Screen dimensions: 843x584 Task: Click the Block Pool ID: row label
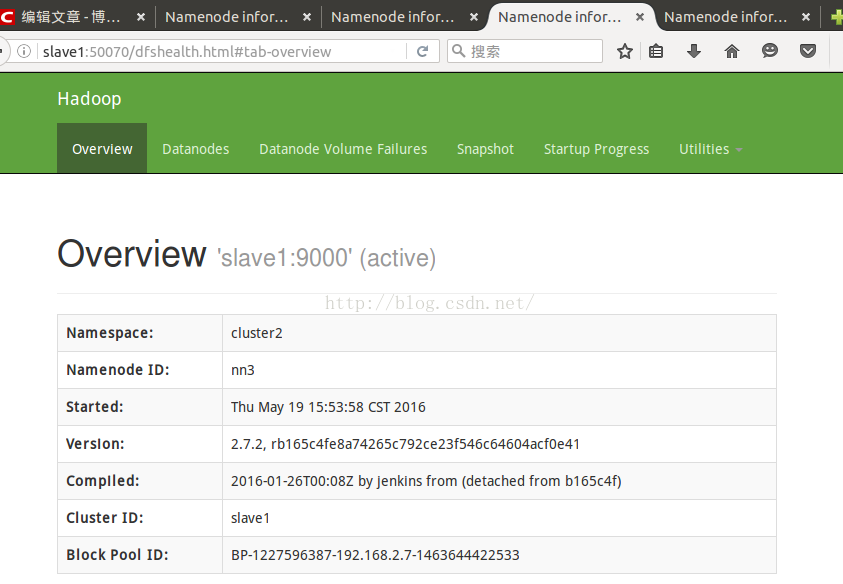click(x=117, y=555)
